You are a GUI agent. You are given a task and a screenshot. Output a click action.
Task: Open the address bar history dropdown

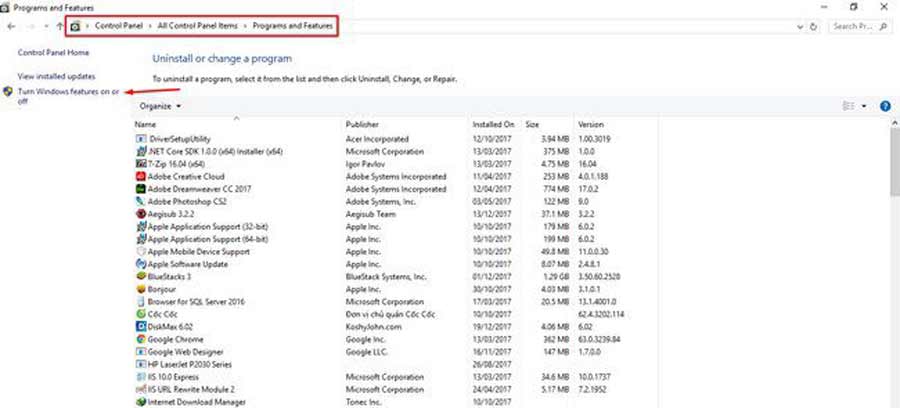point(803,26)
